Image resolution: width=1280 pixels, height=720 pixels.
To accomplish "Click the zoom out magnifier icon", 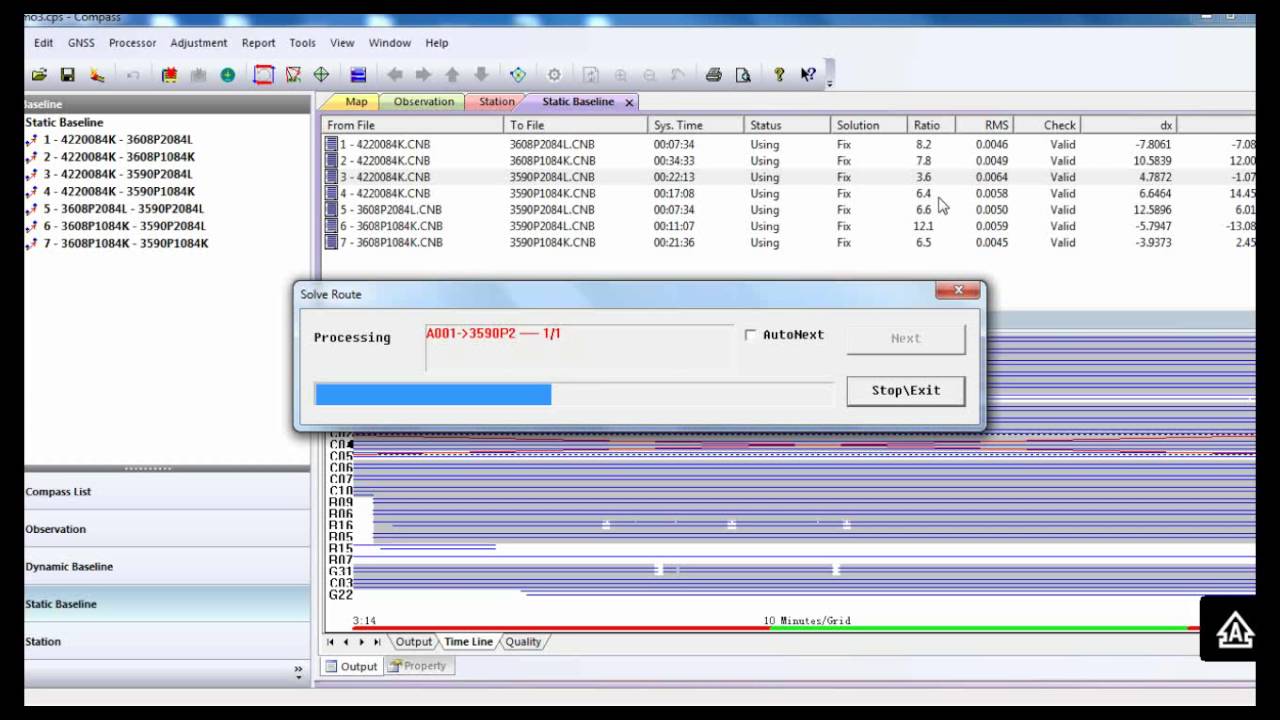I will (650, 75).
